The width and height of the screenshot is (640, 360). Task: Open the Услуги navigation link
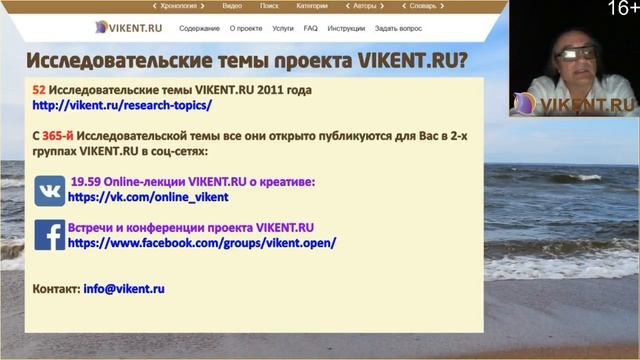point(283,29)
